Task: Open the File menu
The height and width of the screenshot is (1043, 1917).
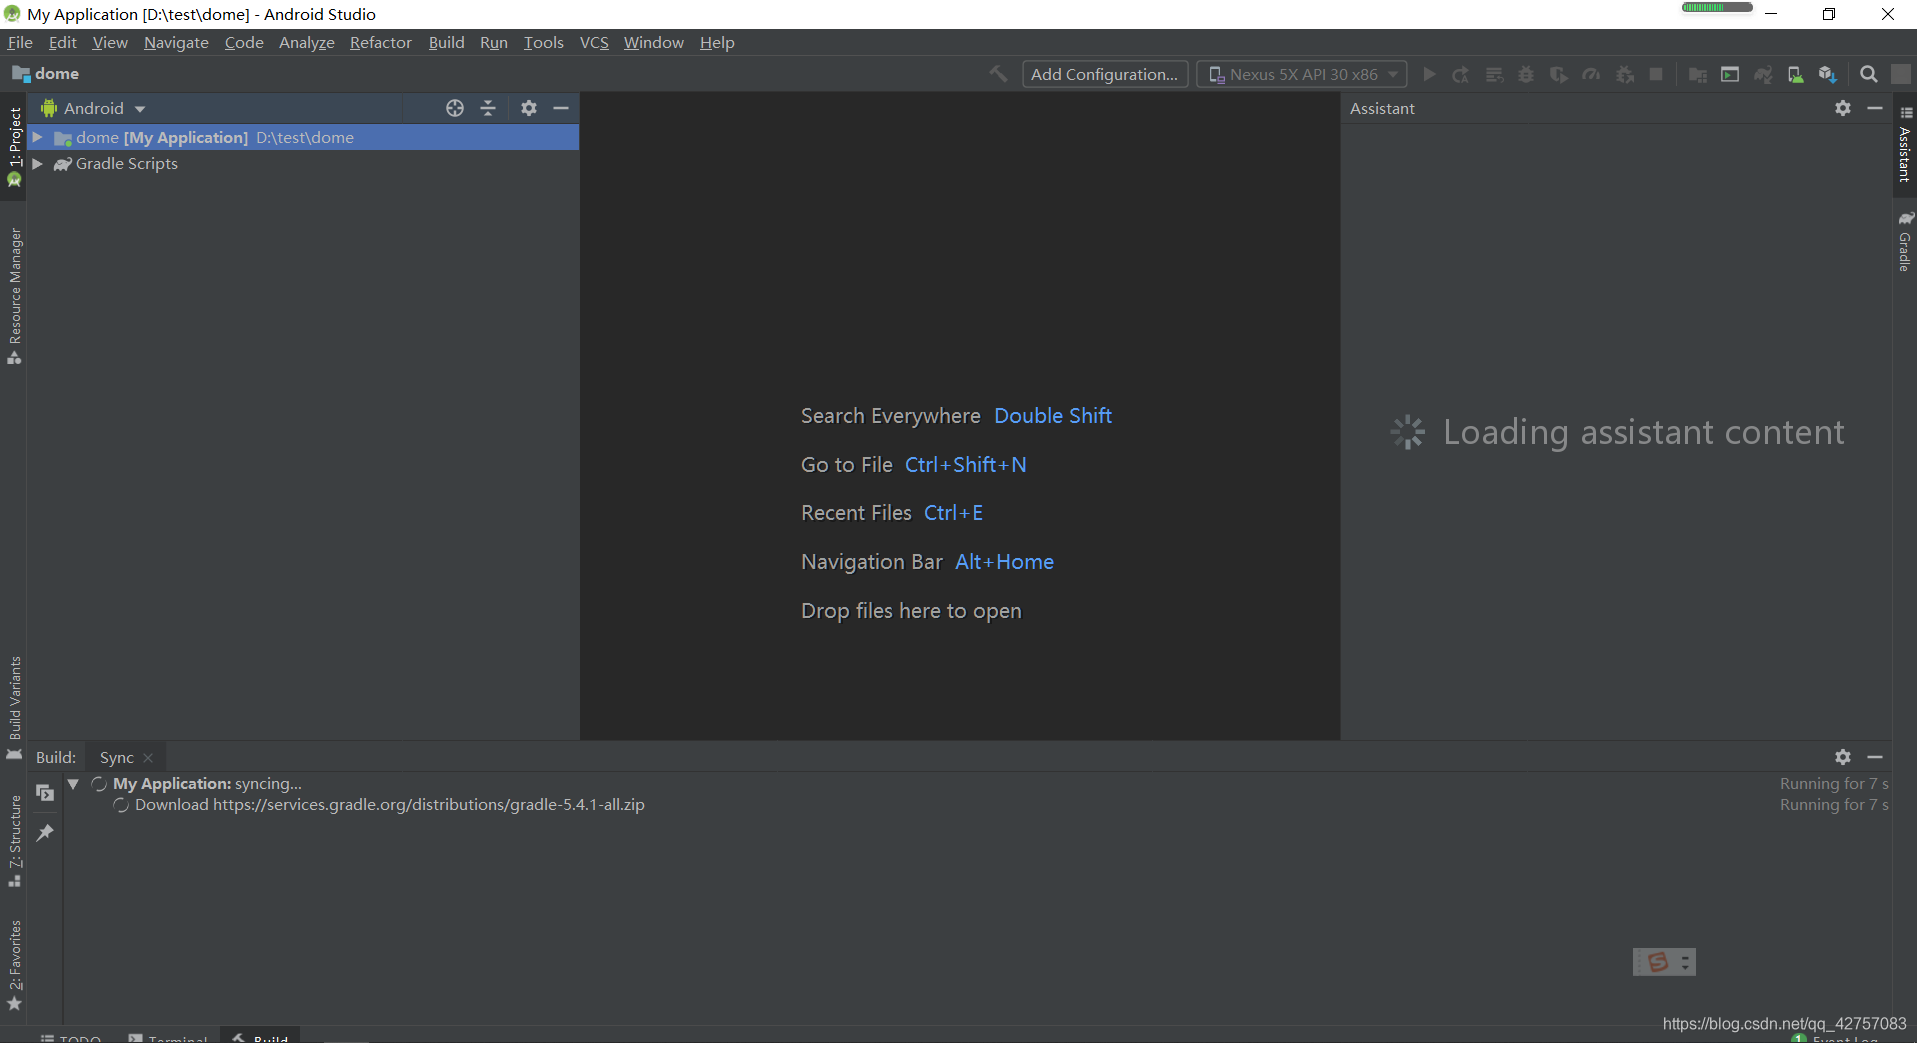Action: [20, 42]
